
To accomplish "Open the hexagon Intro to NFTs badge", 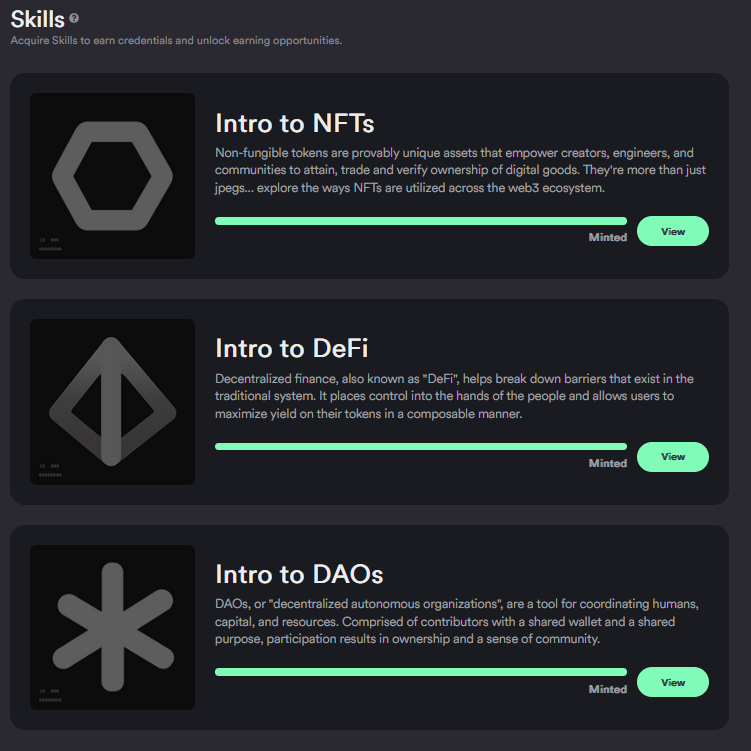I will click(113, 176).
